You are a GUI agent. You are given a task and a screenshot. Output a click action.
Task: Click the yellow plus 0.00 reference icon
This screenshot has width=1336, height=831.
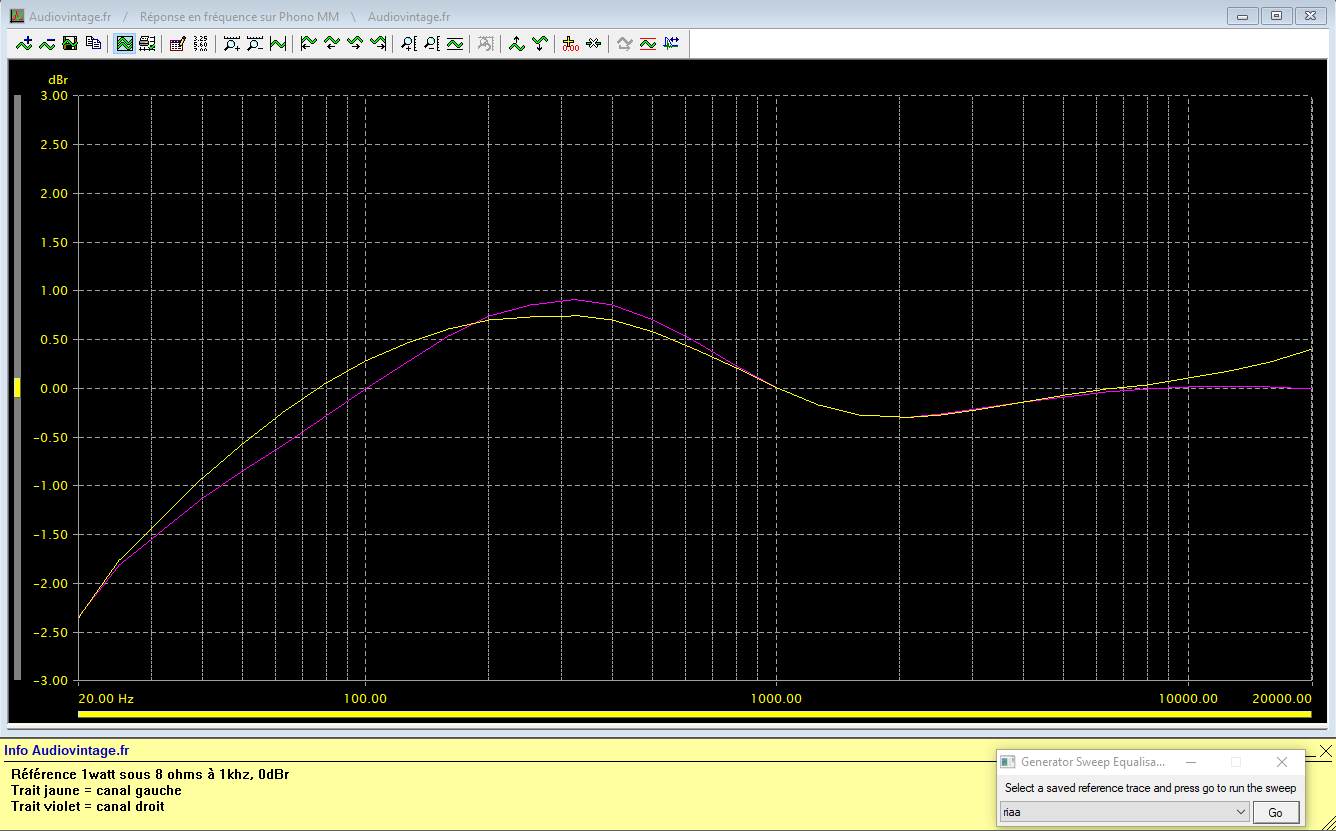[x=570, y=44]
